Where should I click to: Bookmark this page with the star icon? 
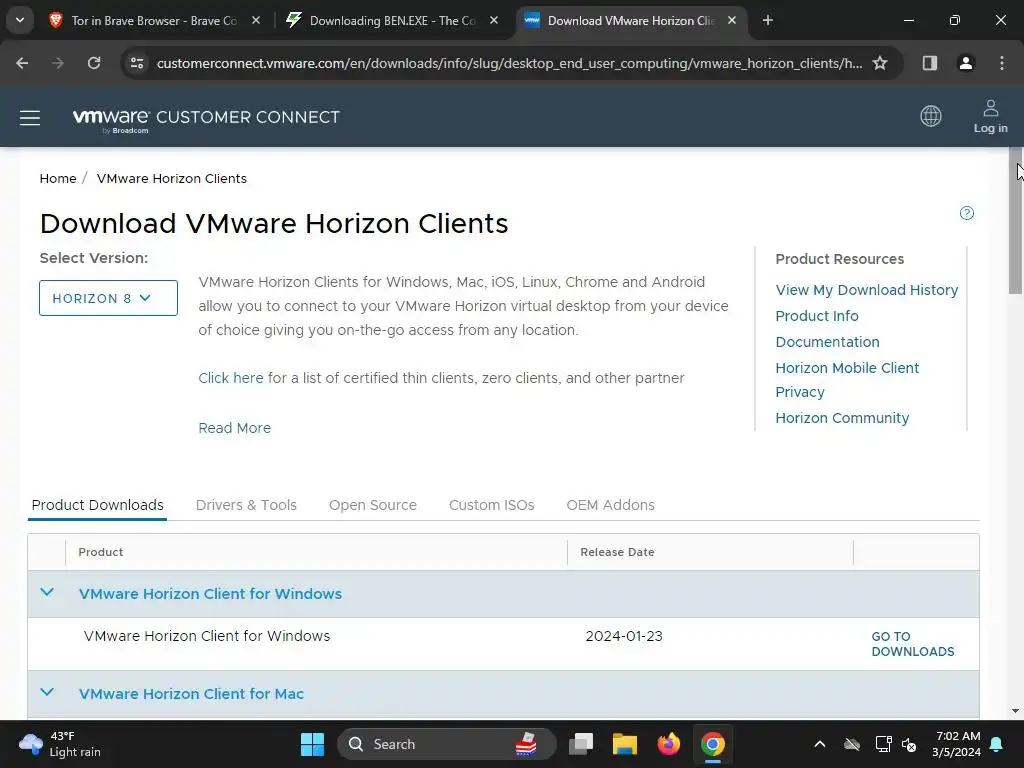click(880, 63)
